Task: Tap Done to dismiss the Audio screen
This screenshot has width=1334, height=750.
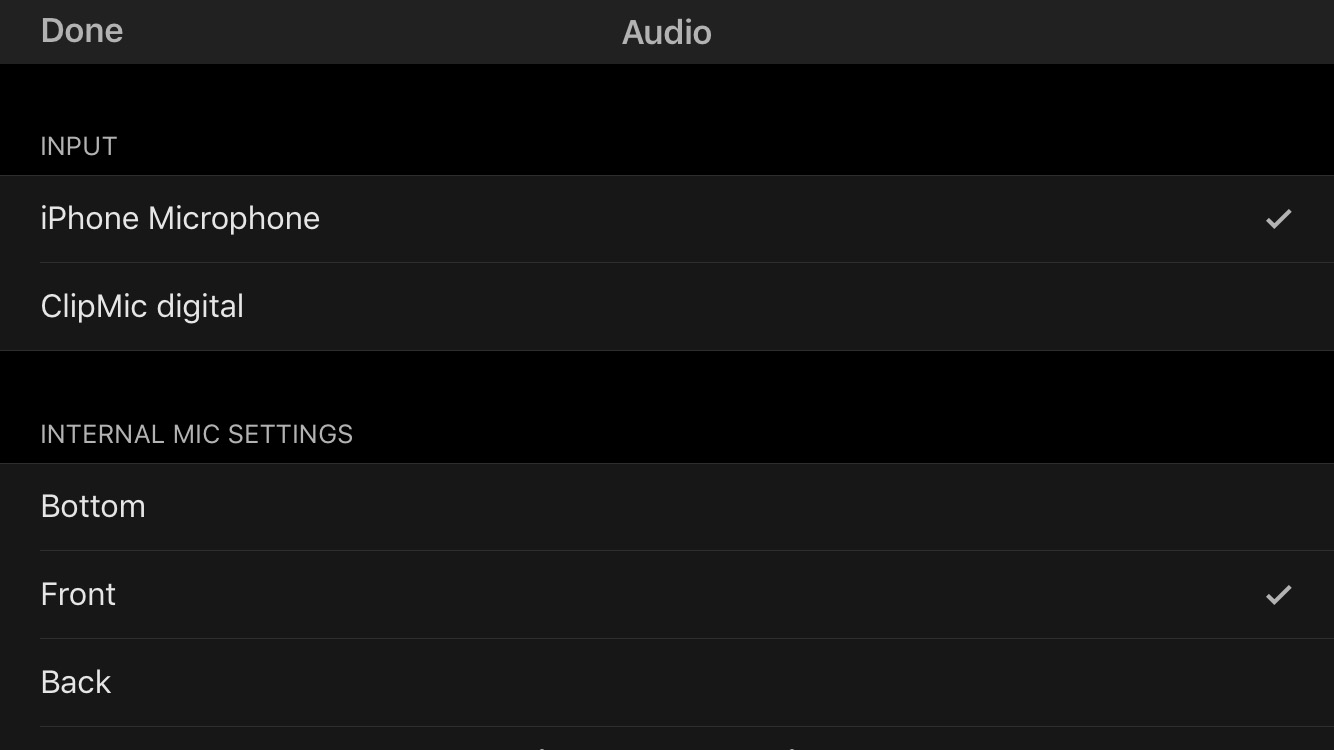Action: point(82,31)
